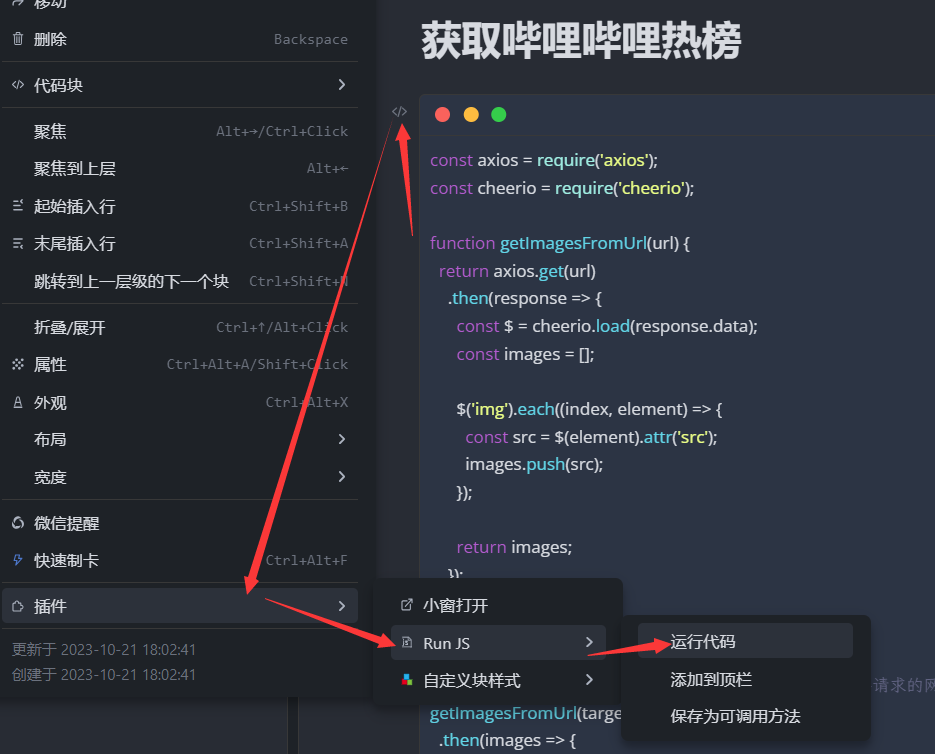Screen dimensions: 935x754
Task: Open the 外观 menu entry
Action: [x=180, y=403]
